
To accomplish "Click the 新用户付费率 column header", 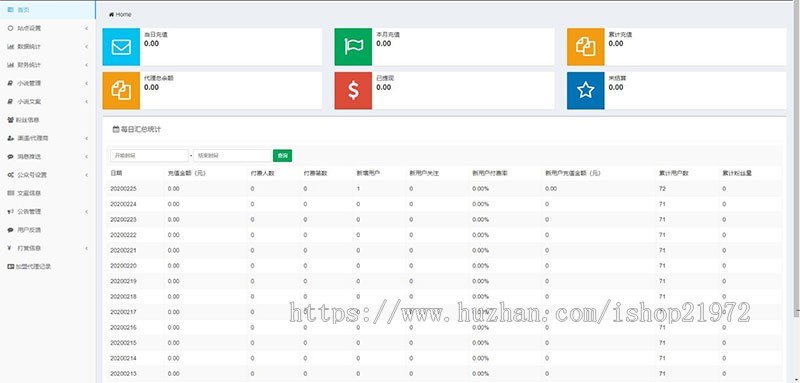I will 490,173.
